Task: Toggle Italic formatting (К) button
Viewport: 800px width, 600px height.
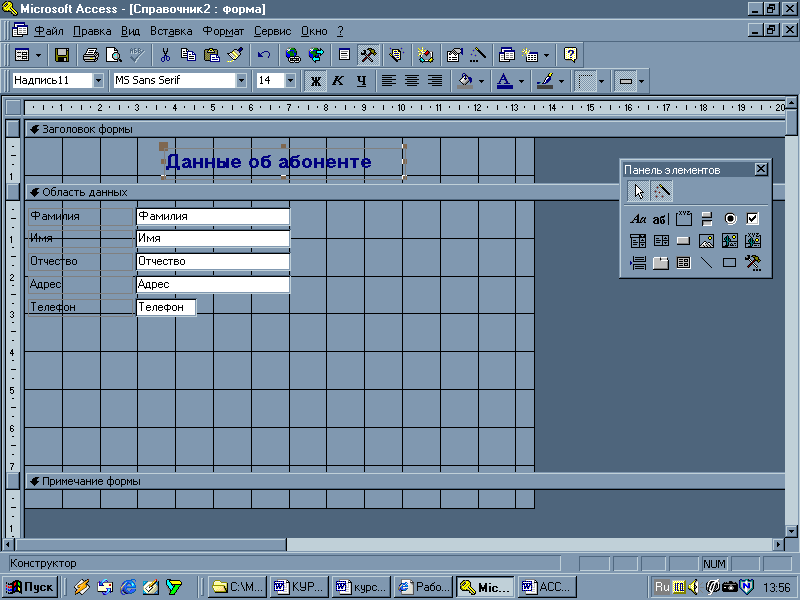Action: pos(338,81)
